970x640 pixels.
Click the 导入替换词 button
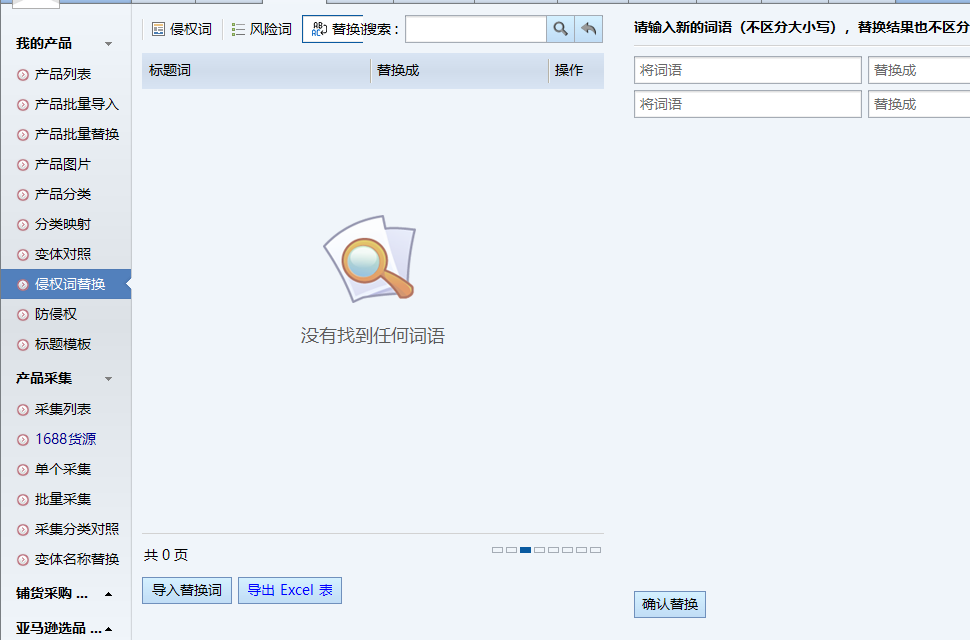pyautogui.click(x=187, y=591)
